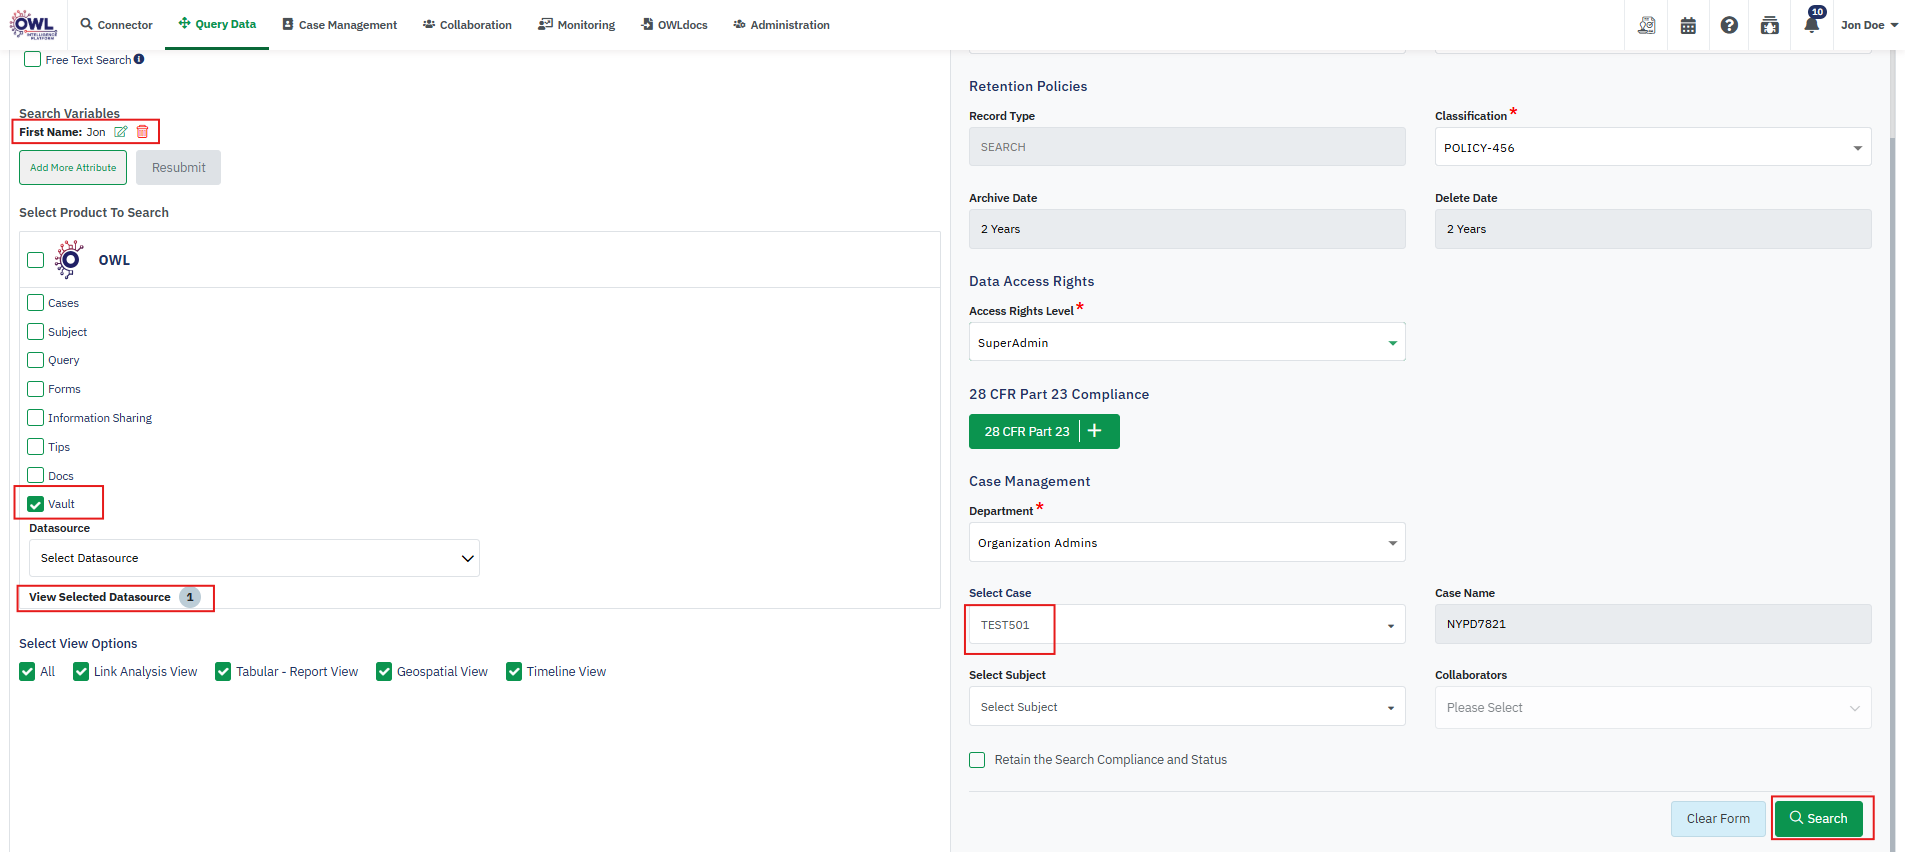Enable the Free Text Search checkbox
The image size is (1905, 852).
click(x=33, y=59)
